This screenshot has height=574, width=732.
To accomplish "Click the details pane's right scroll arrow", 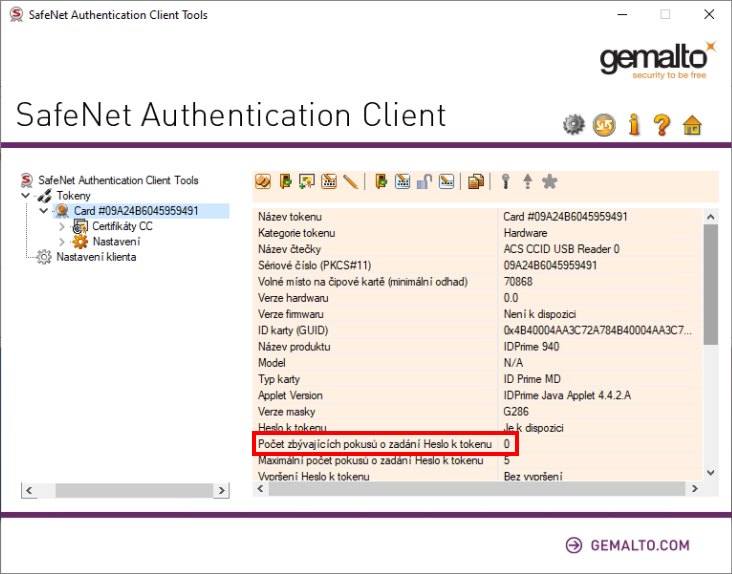I will point(695,489).
